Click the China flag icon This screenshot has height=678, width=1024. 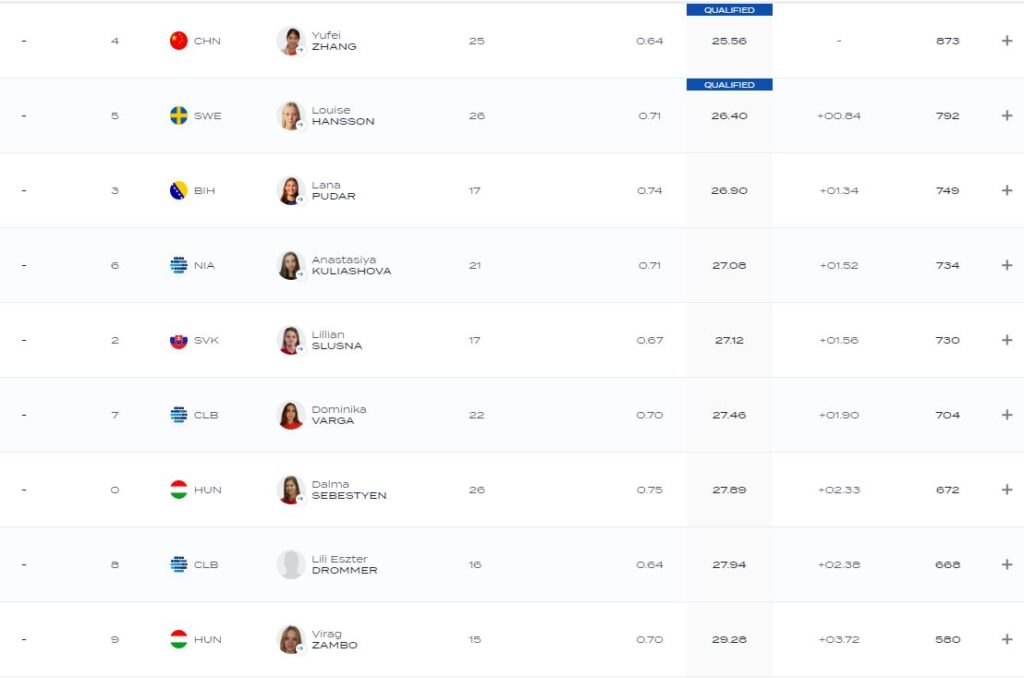click(179, 41)
